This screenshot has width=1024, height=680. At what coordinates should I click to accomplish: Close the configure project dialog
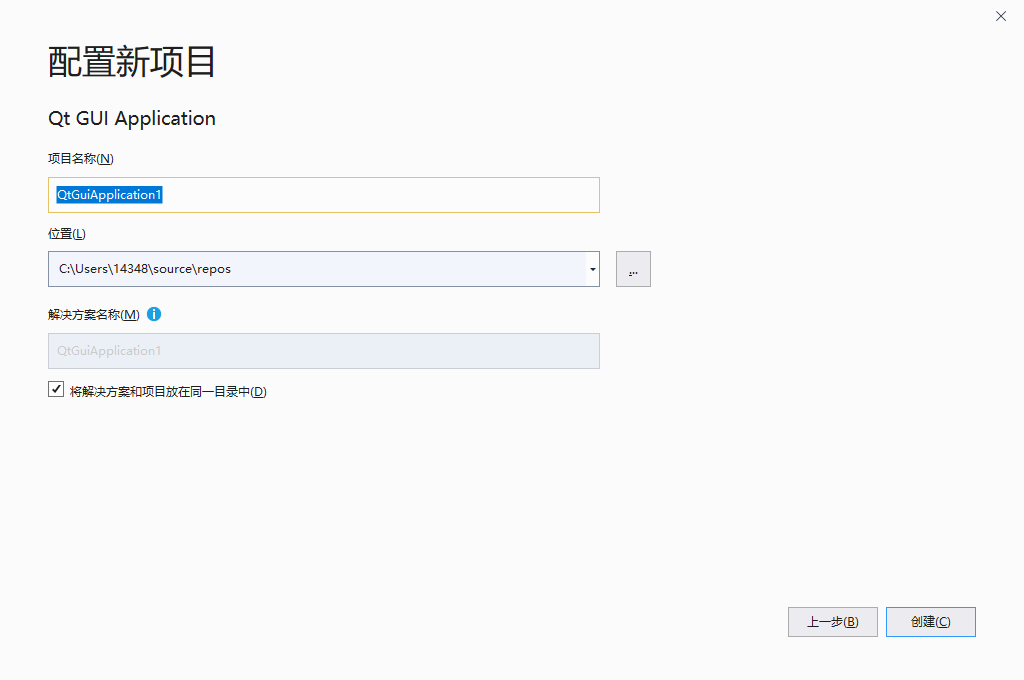click(x=1000, y=16)
